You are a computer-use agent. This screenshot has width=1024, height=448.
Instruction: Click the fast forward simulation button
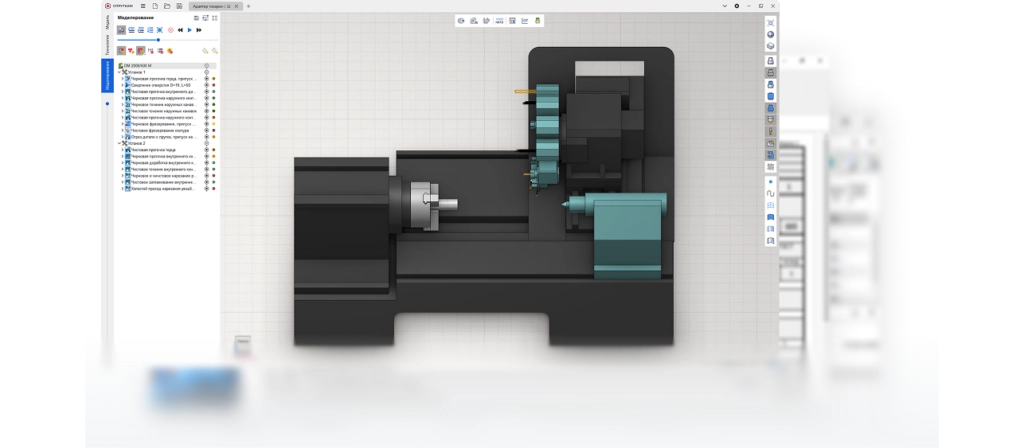(x=198, y=30)
